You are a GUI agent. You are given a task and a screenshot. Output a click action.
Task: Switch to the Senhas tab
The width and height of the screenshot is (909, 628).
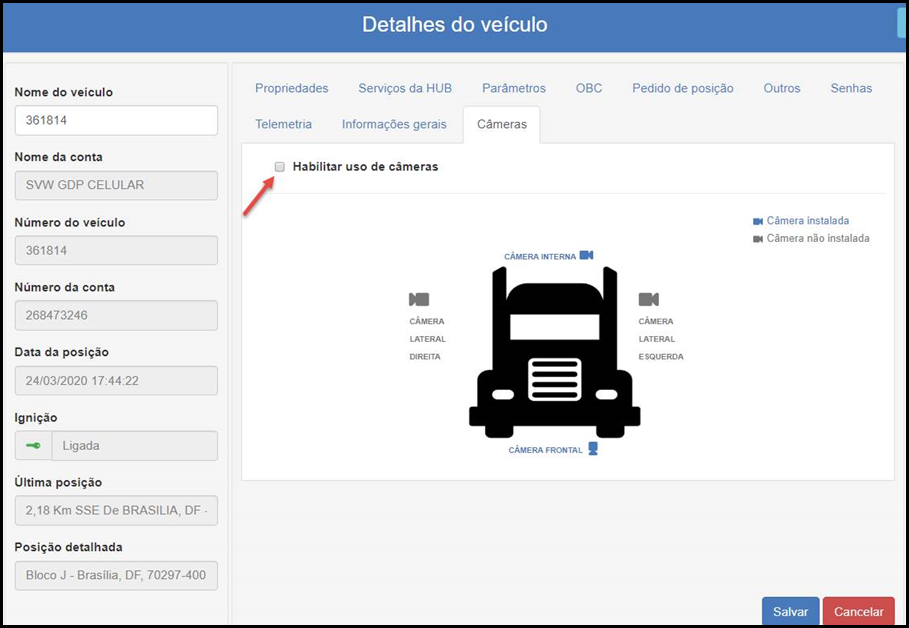[x=851, y=88]
